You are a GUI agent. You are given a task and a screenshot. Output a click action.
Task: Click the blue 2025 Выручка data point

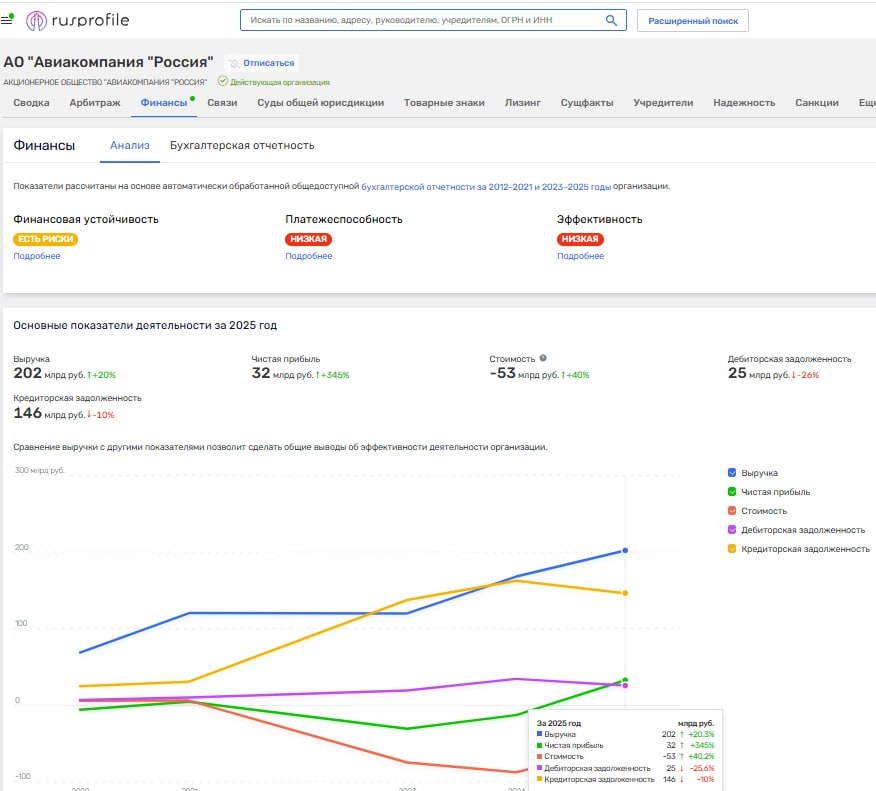625,550
